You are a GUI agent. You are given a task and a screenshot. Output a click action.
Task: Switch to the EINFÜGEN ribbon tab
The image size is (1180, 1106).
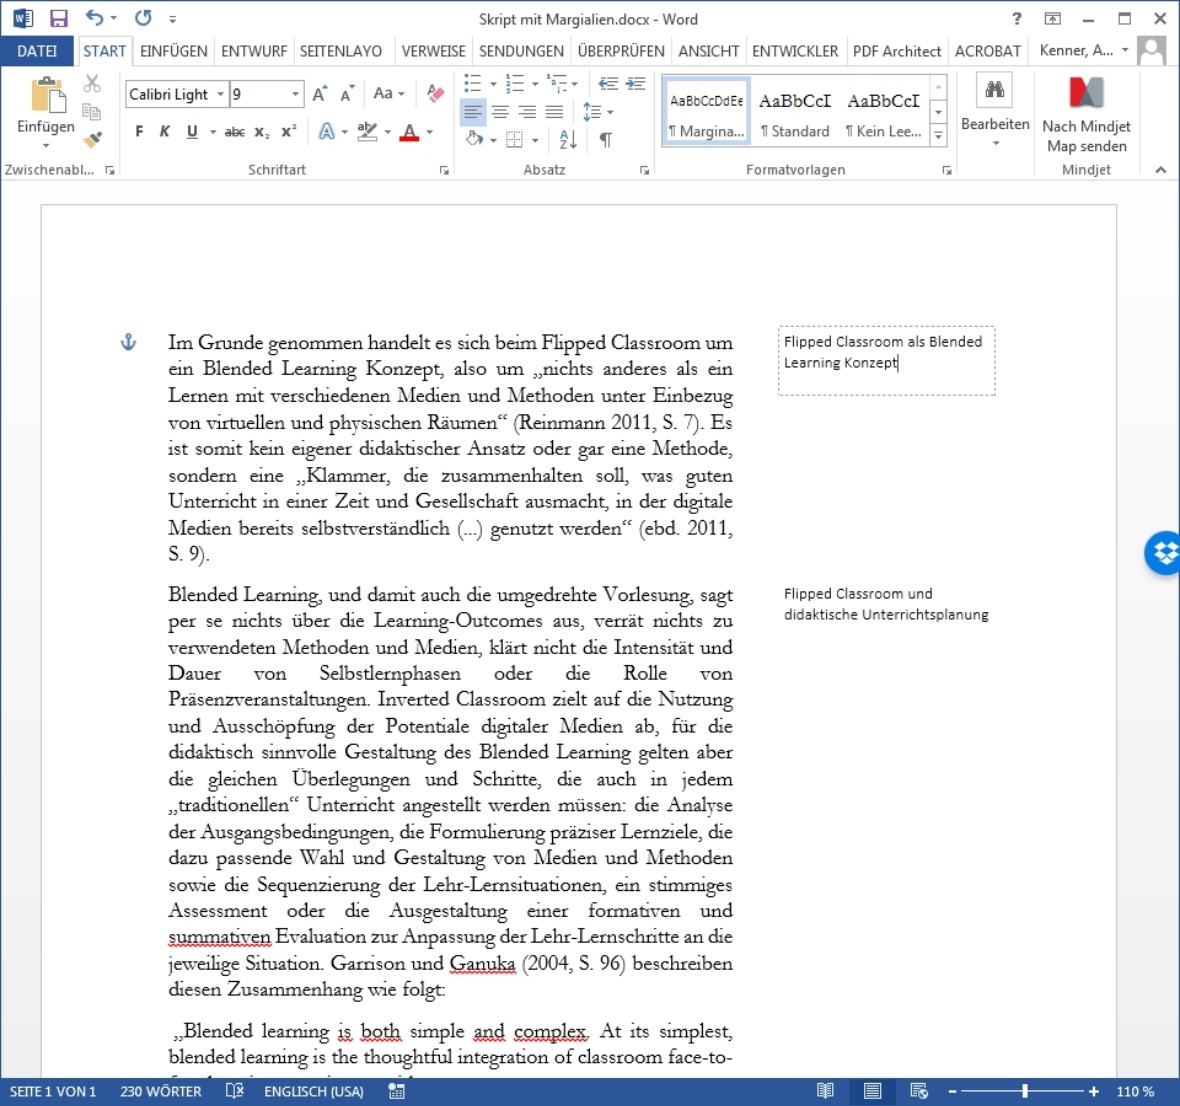[x=176, y=50]
